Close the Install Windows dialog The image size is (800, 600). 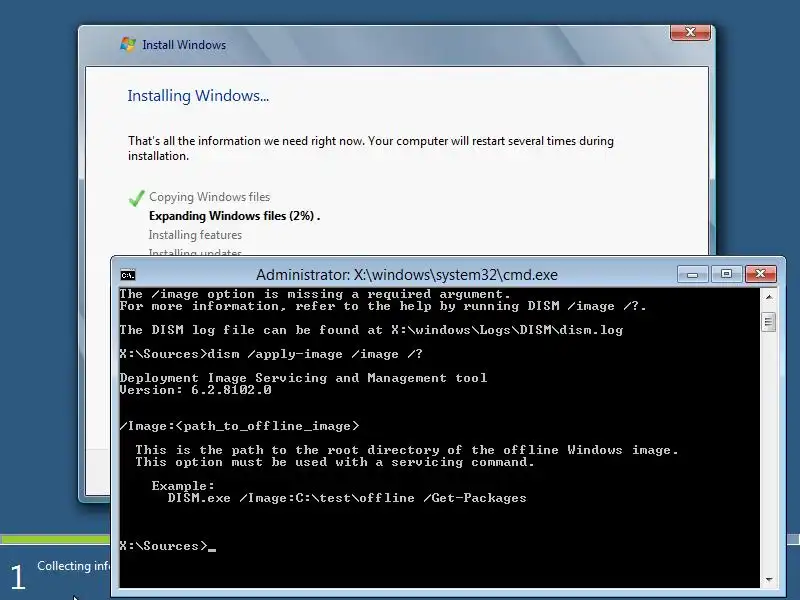click(690, 32)
